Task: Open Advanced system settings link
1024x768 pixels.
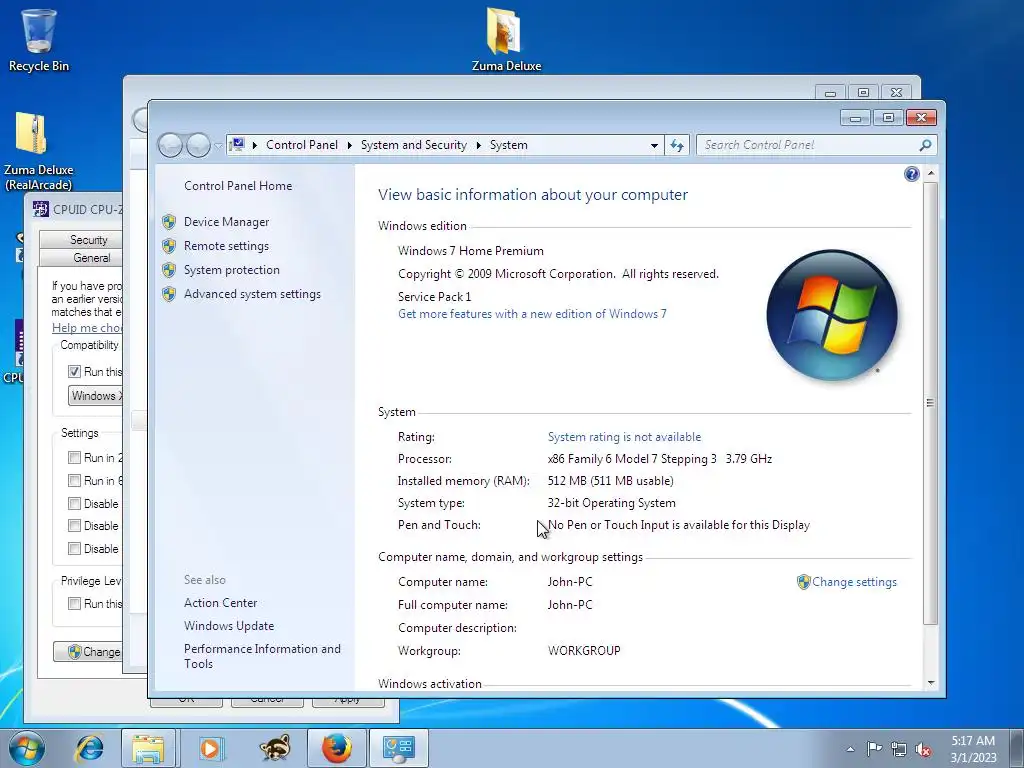Action: tap(252, 294)
